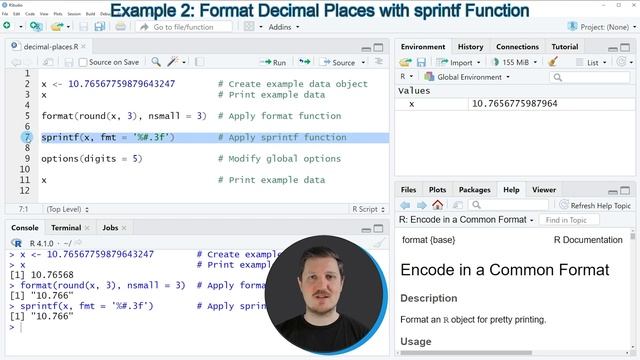Click the Environment search field

[x=589, y=77]
